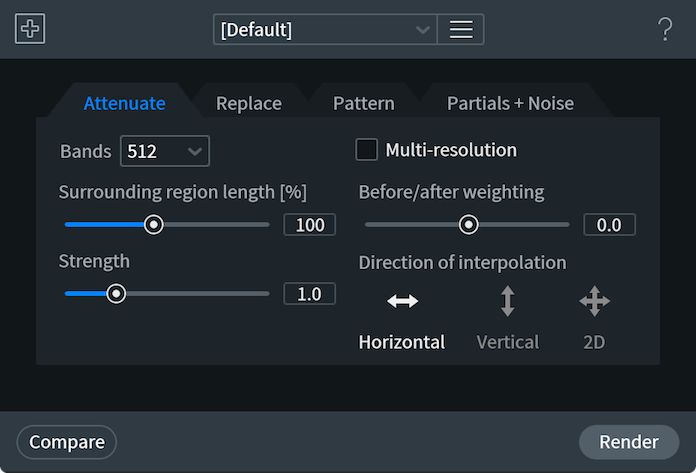Switch to the Replace tab

point(249,103)
